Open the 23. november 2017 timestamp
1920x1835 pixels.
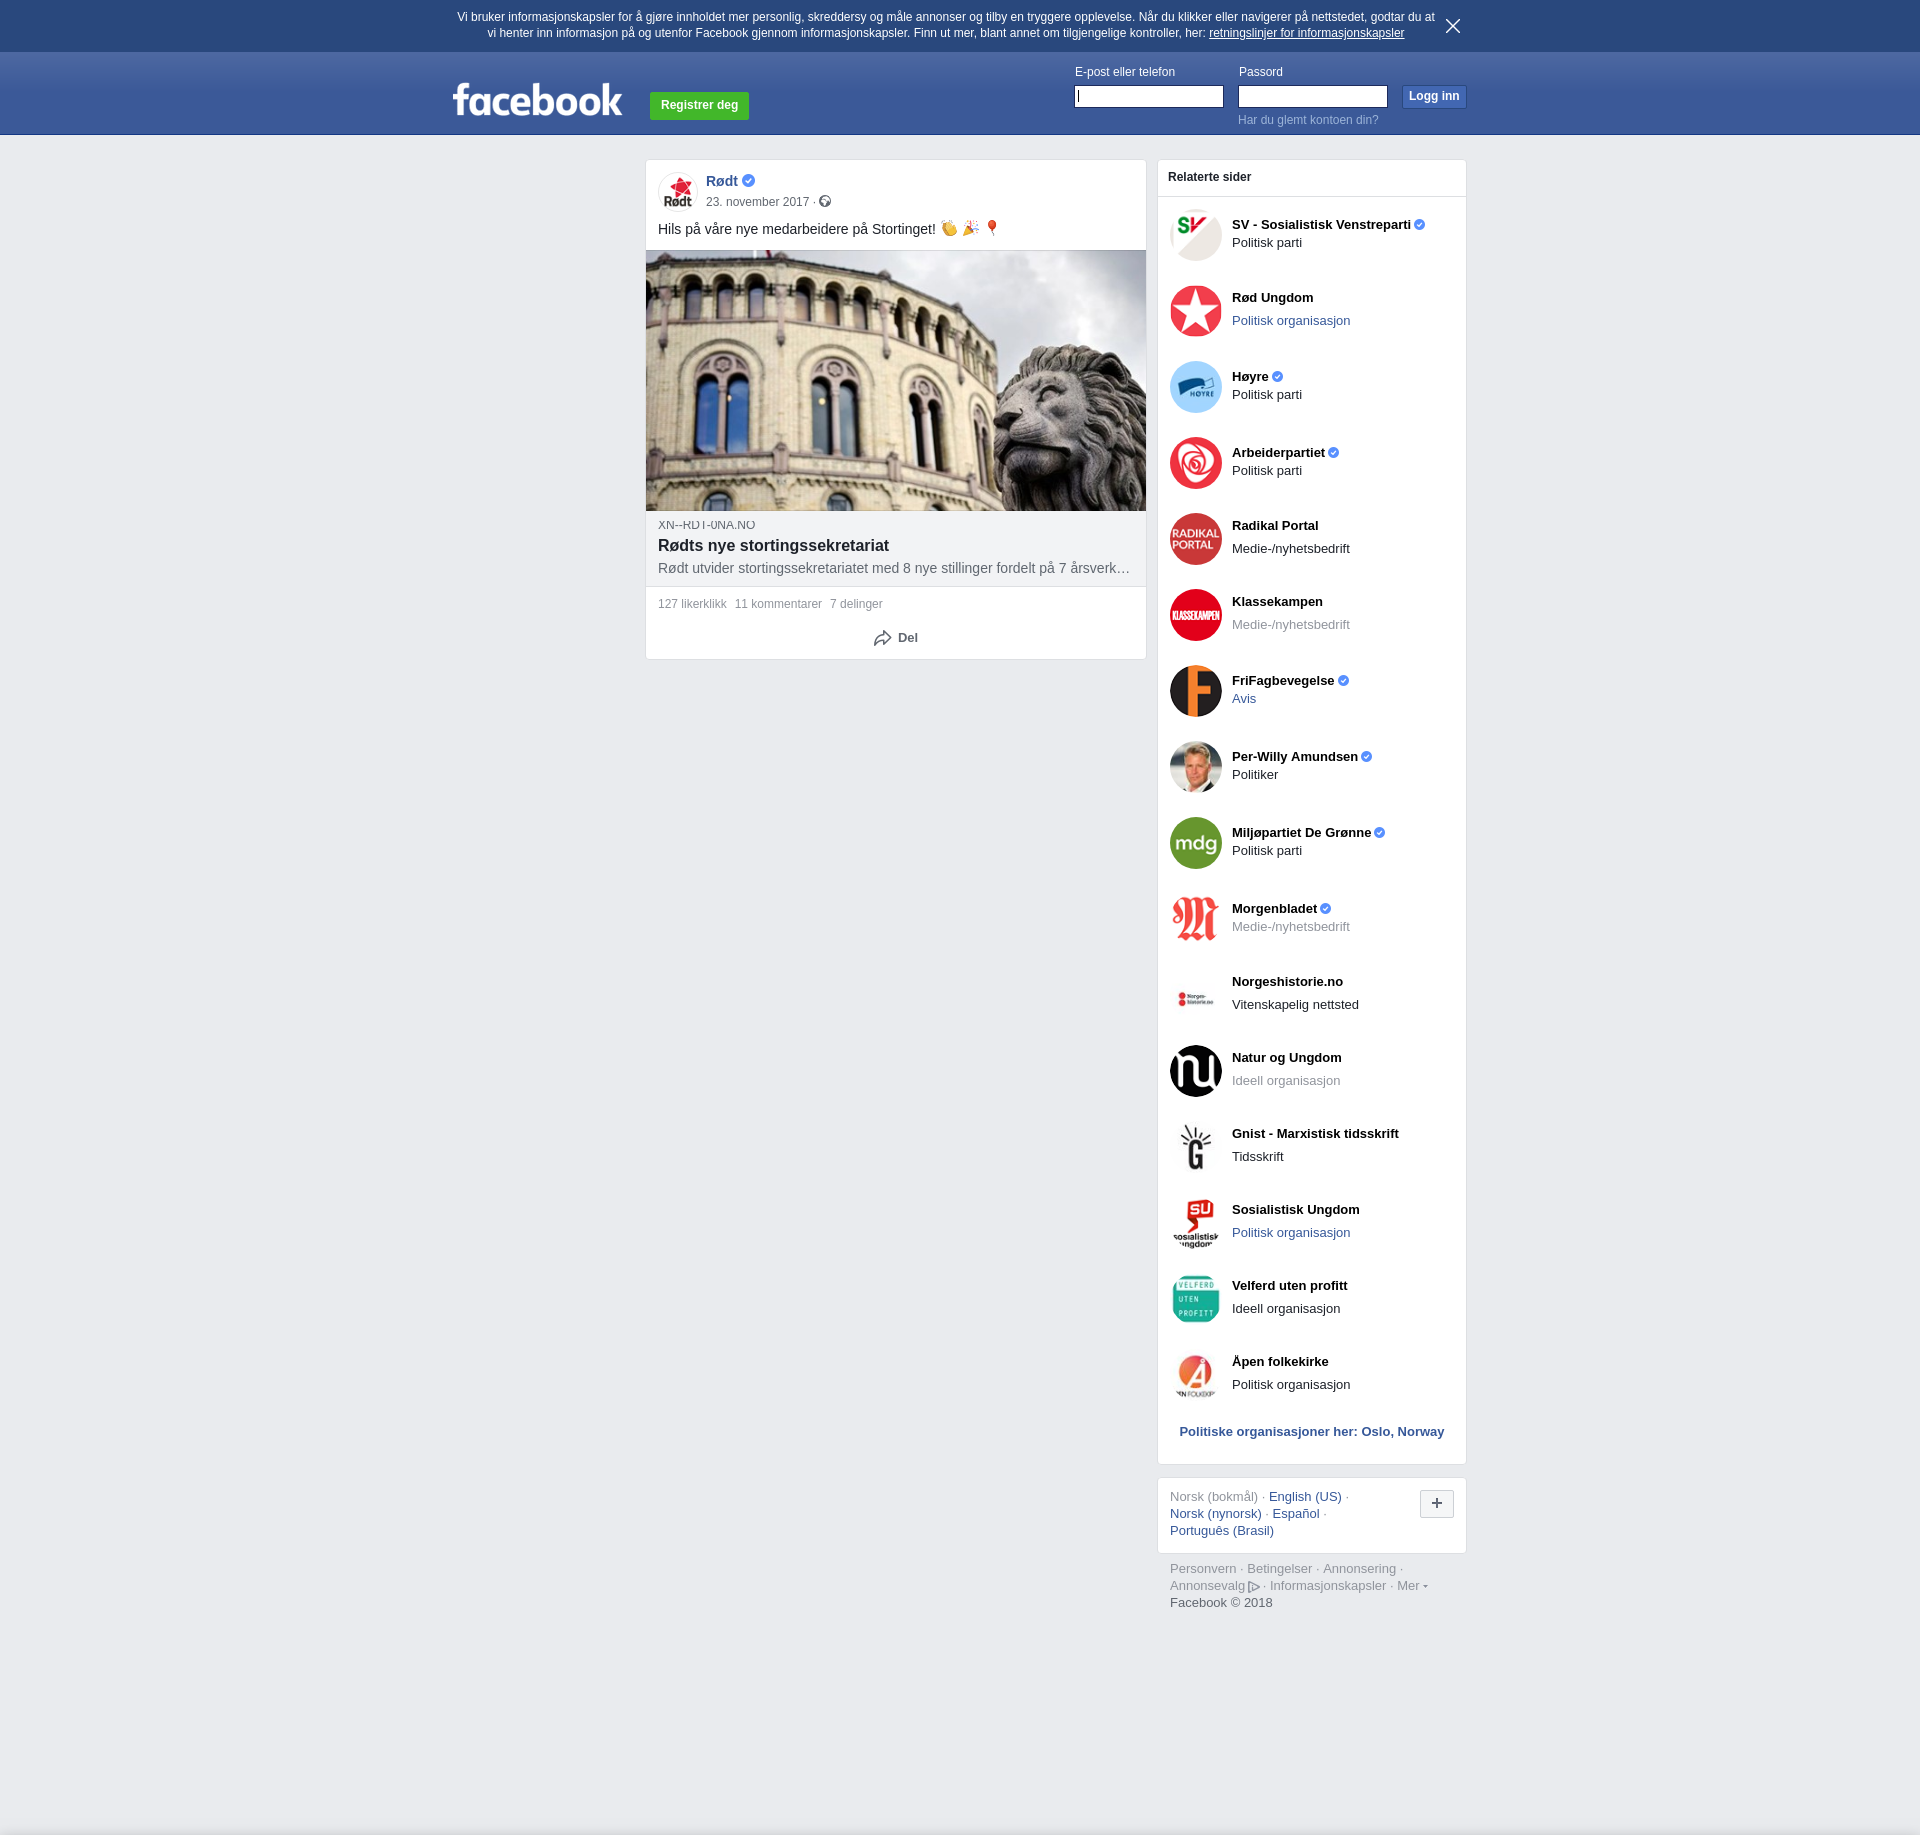757,202
